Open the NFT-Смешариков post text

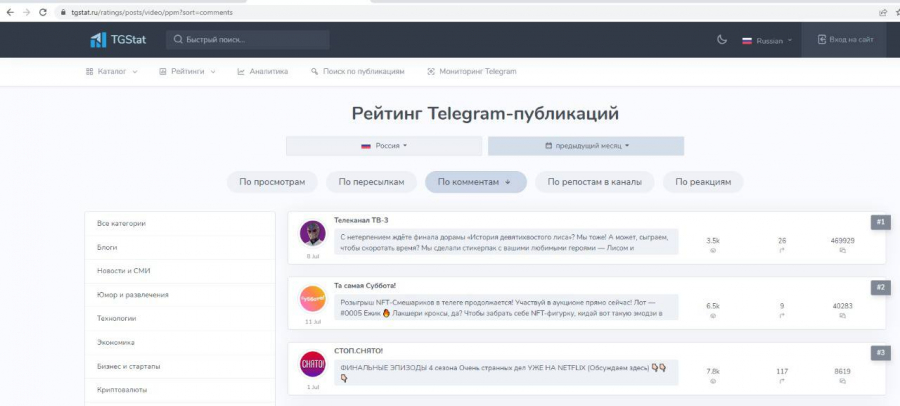tap(506, 307)
